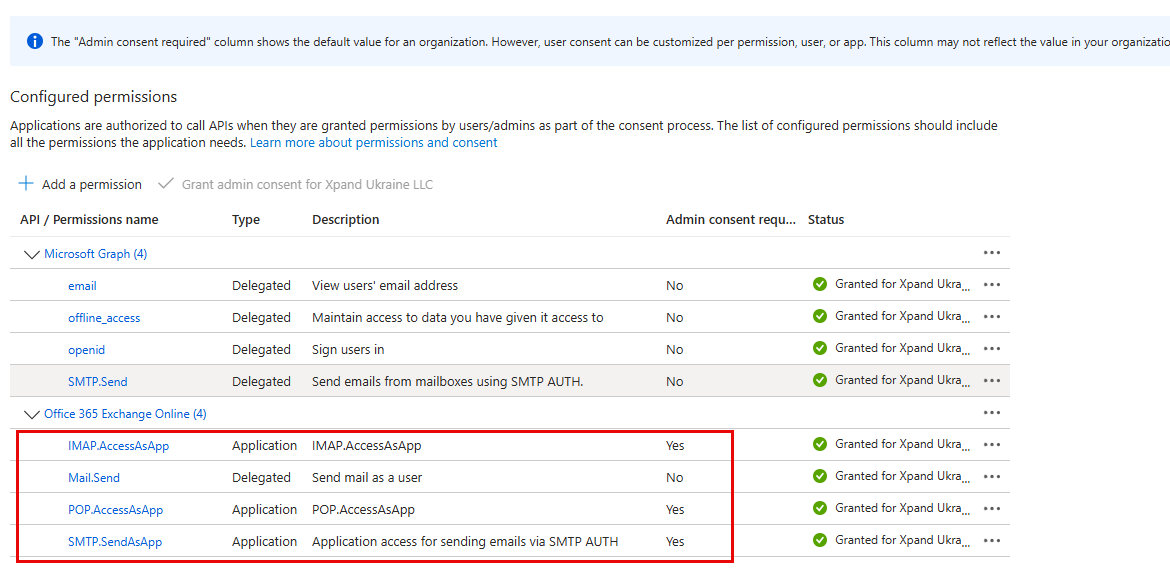The image size is (1170, 579).
Task: Open the offline_access permission link
Action: coord(104,318)
